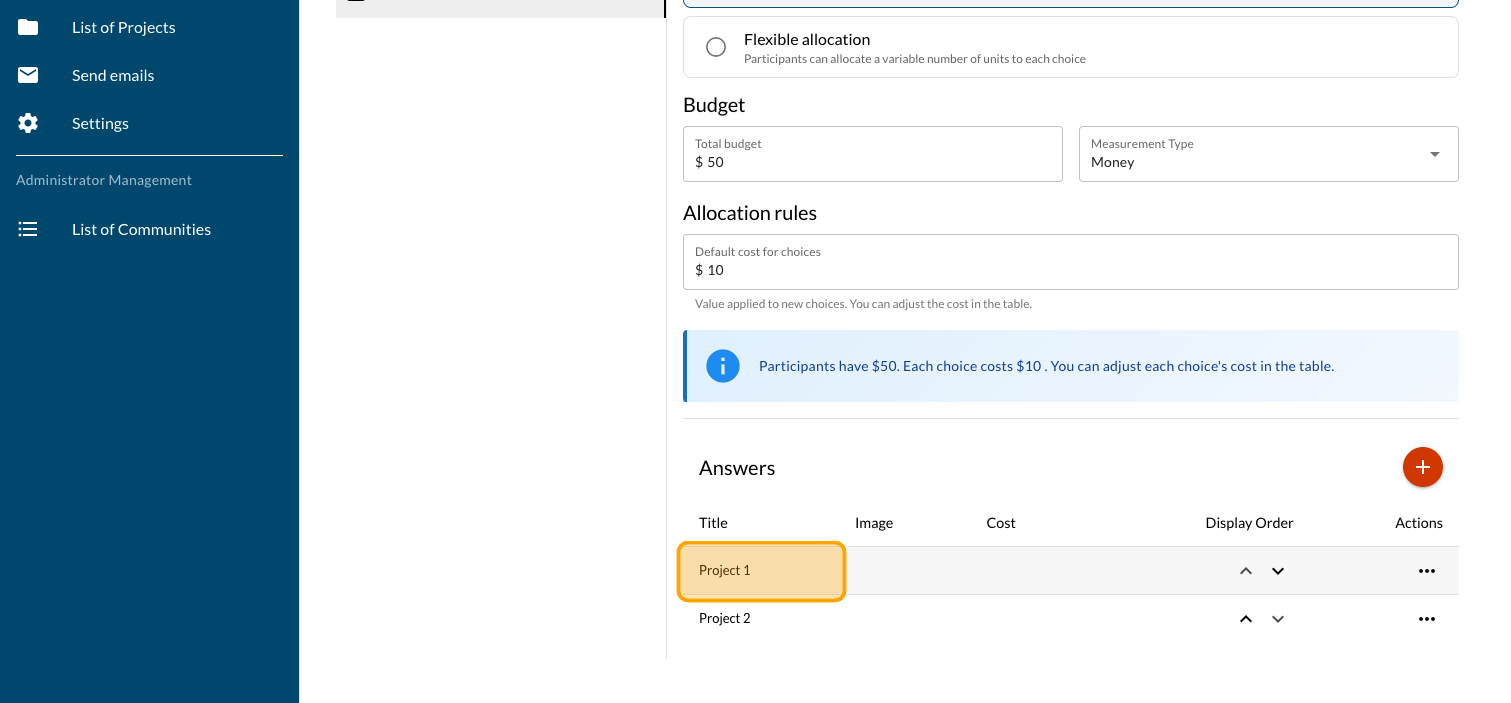The width and height of the screenshot is (1511, 703).
Task: Open the Measurement Type dropdown
Action: coord(1256,154)
